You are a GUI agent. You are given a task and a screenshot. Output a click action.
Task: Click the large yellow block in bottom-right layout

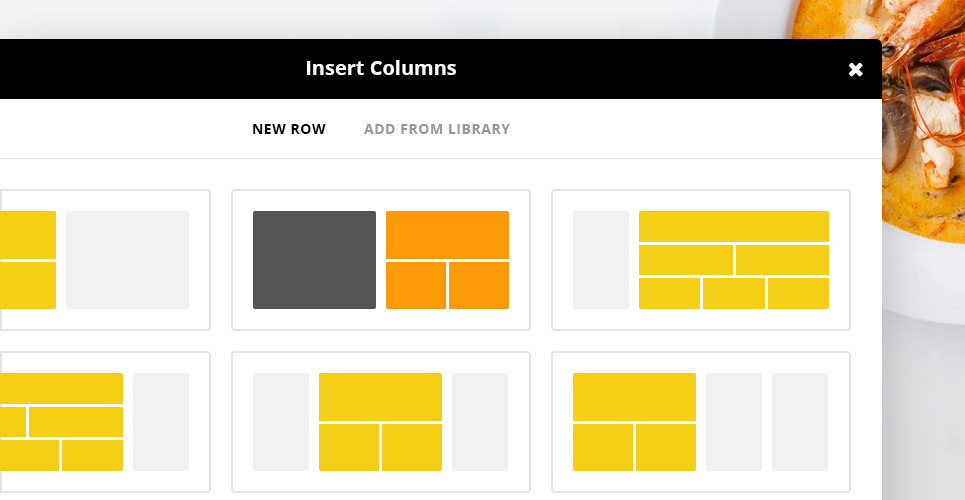(634, 397)
